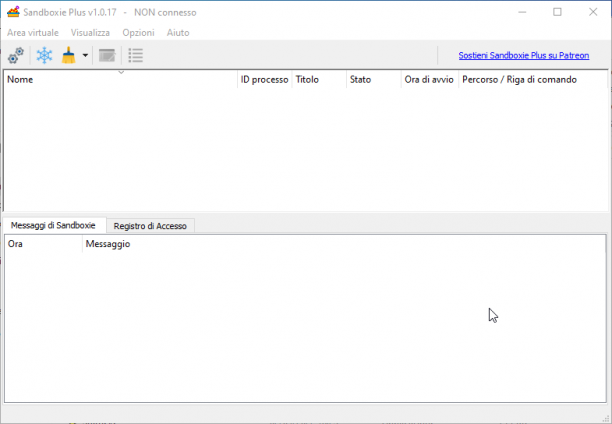Screen dimensions: 612x424
Task: Expand the broom icon dropdown arrow
Action: (x=85, y=55)
